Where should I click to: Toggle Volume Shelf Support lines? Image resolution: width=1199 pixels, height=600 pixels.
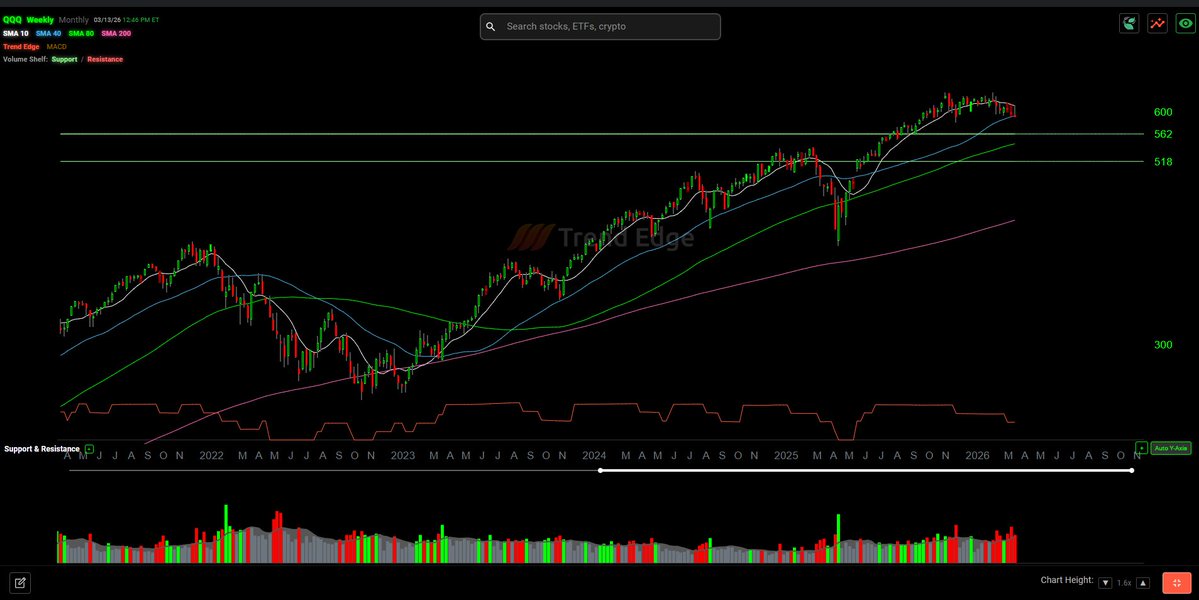pyautogui.click(x=64, y=60)
